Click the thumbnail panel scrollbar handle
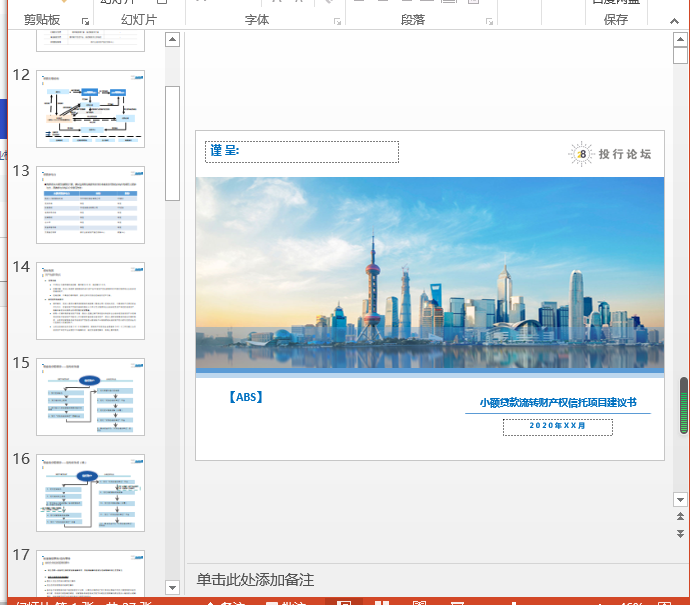The width and height of the screenshot is (690, 605). [x=172, y=143]
